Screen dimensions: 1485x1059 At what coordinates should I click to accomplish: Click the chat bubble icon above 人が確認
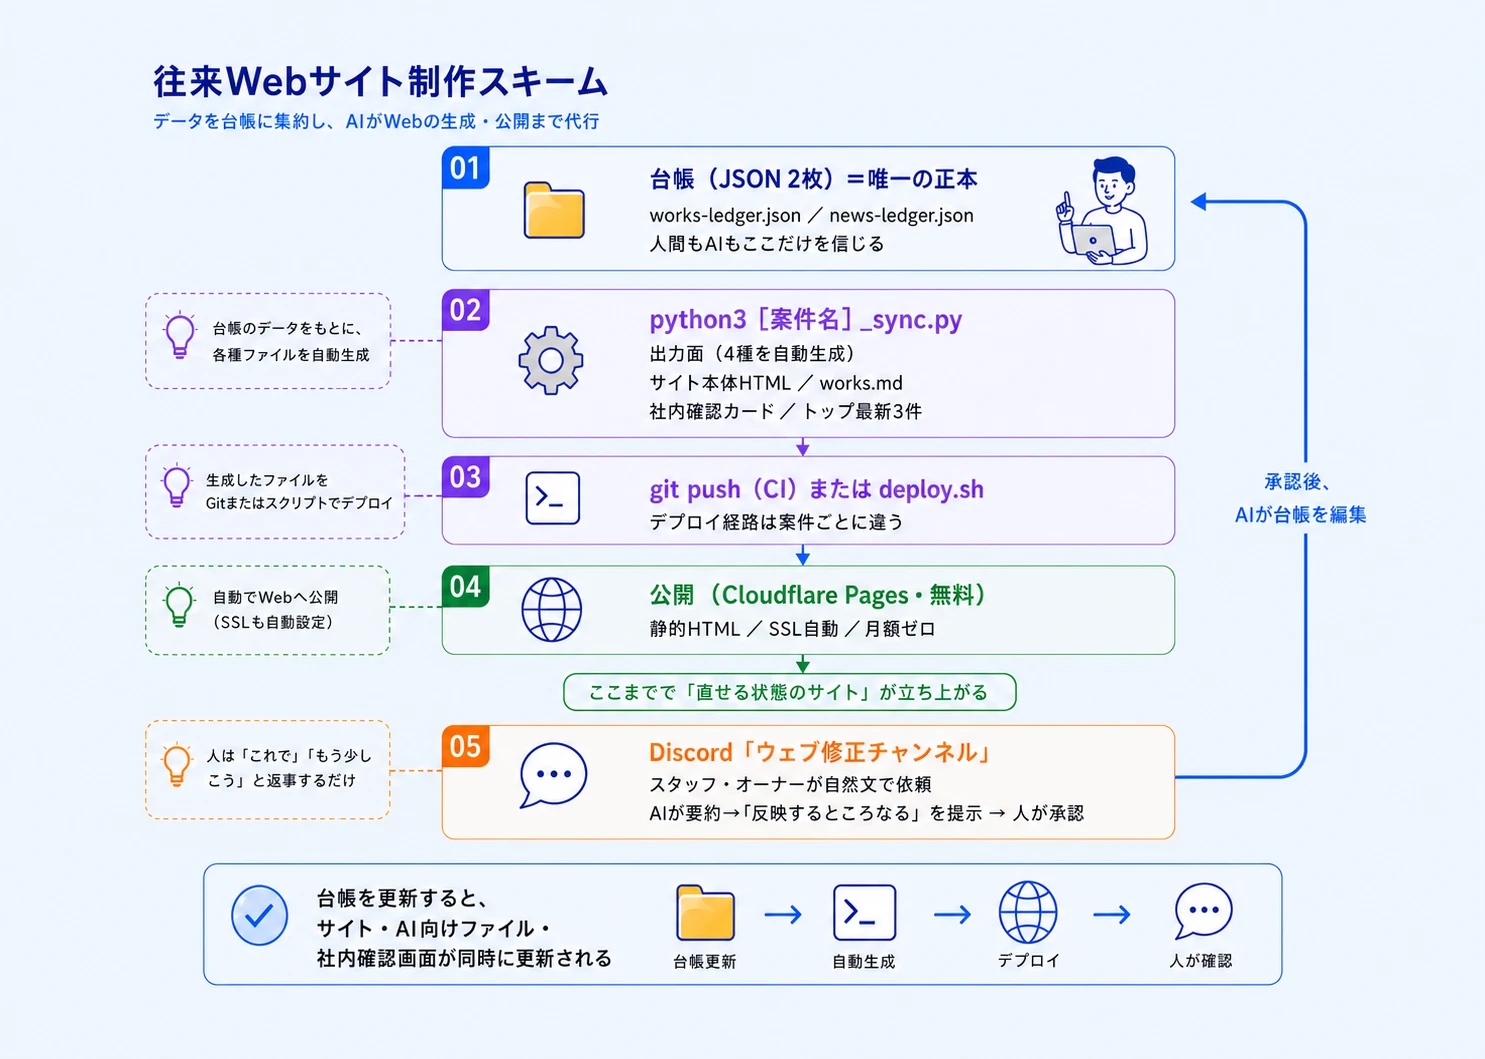coord(1203,912)
